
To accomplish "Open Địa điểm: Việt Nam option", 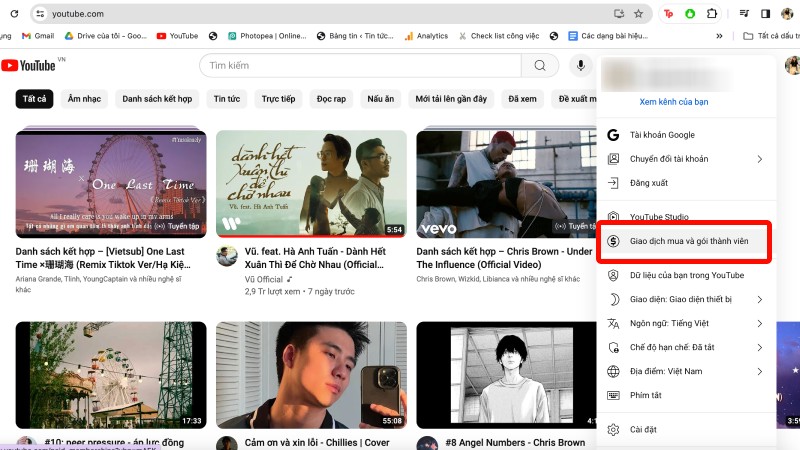I will coord(686,371).
